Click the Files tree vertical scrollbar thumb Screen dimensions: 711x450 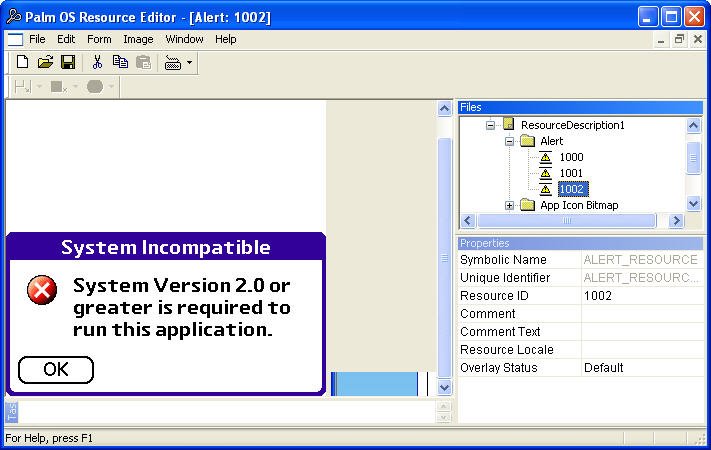click(694, 157)
